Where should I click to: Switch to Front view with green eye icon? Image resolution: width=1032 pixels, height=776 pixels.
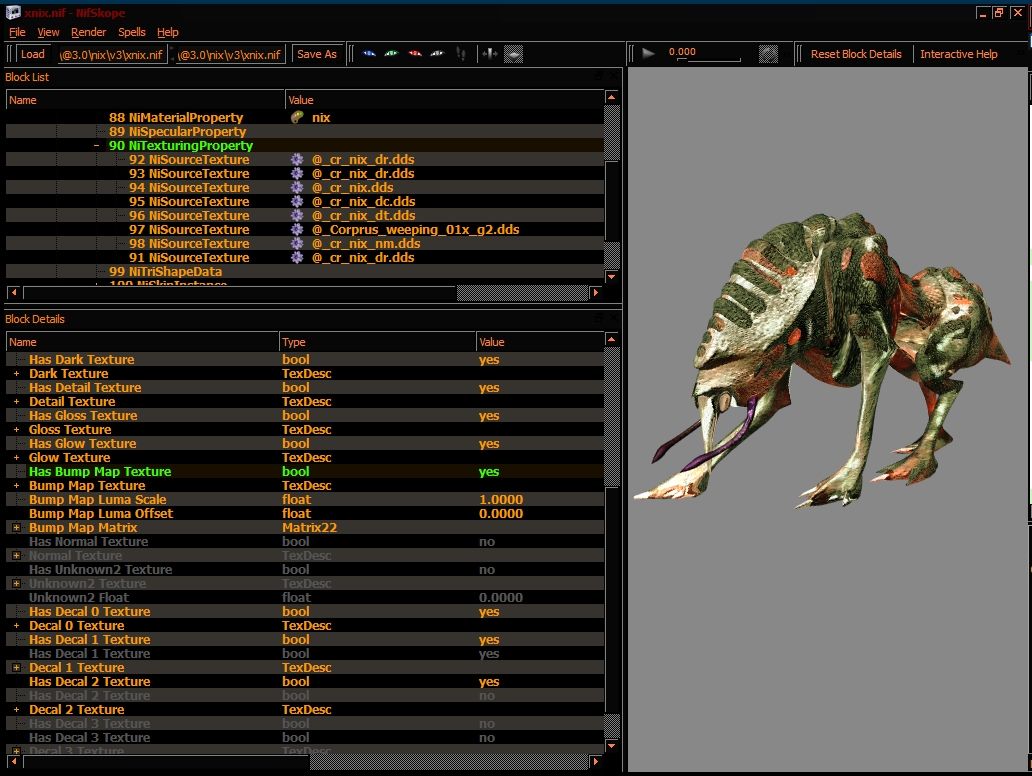(x=392, y=54)
